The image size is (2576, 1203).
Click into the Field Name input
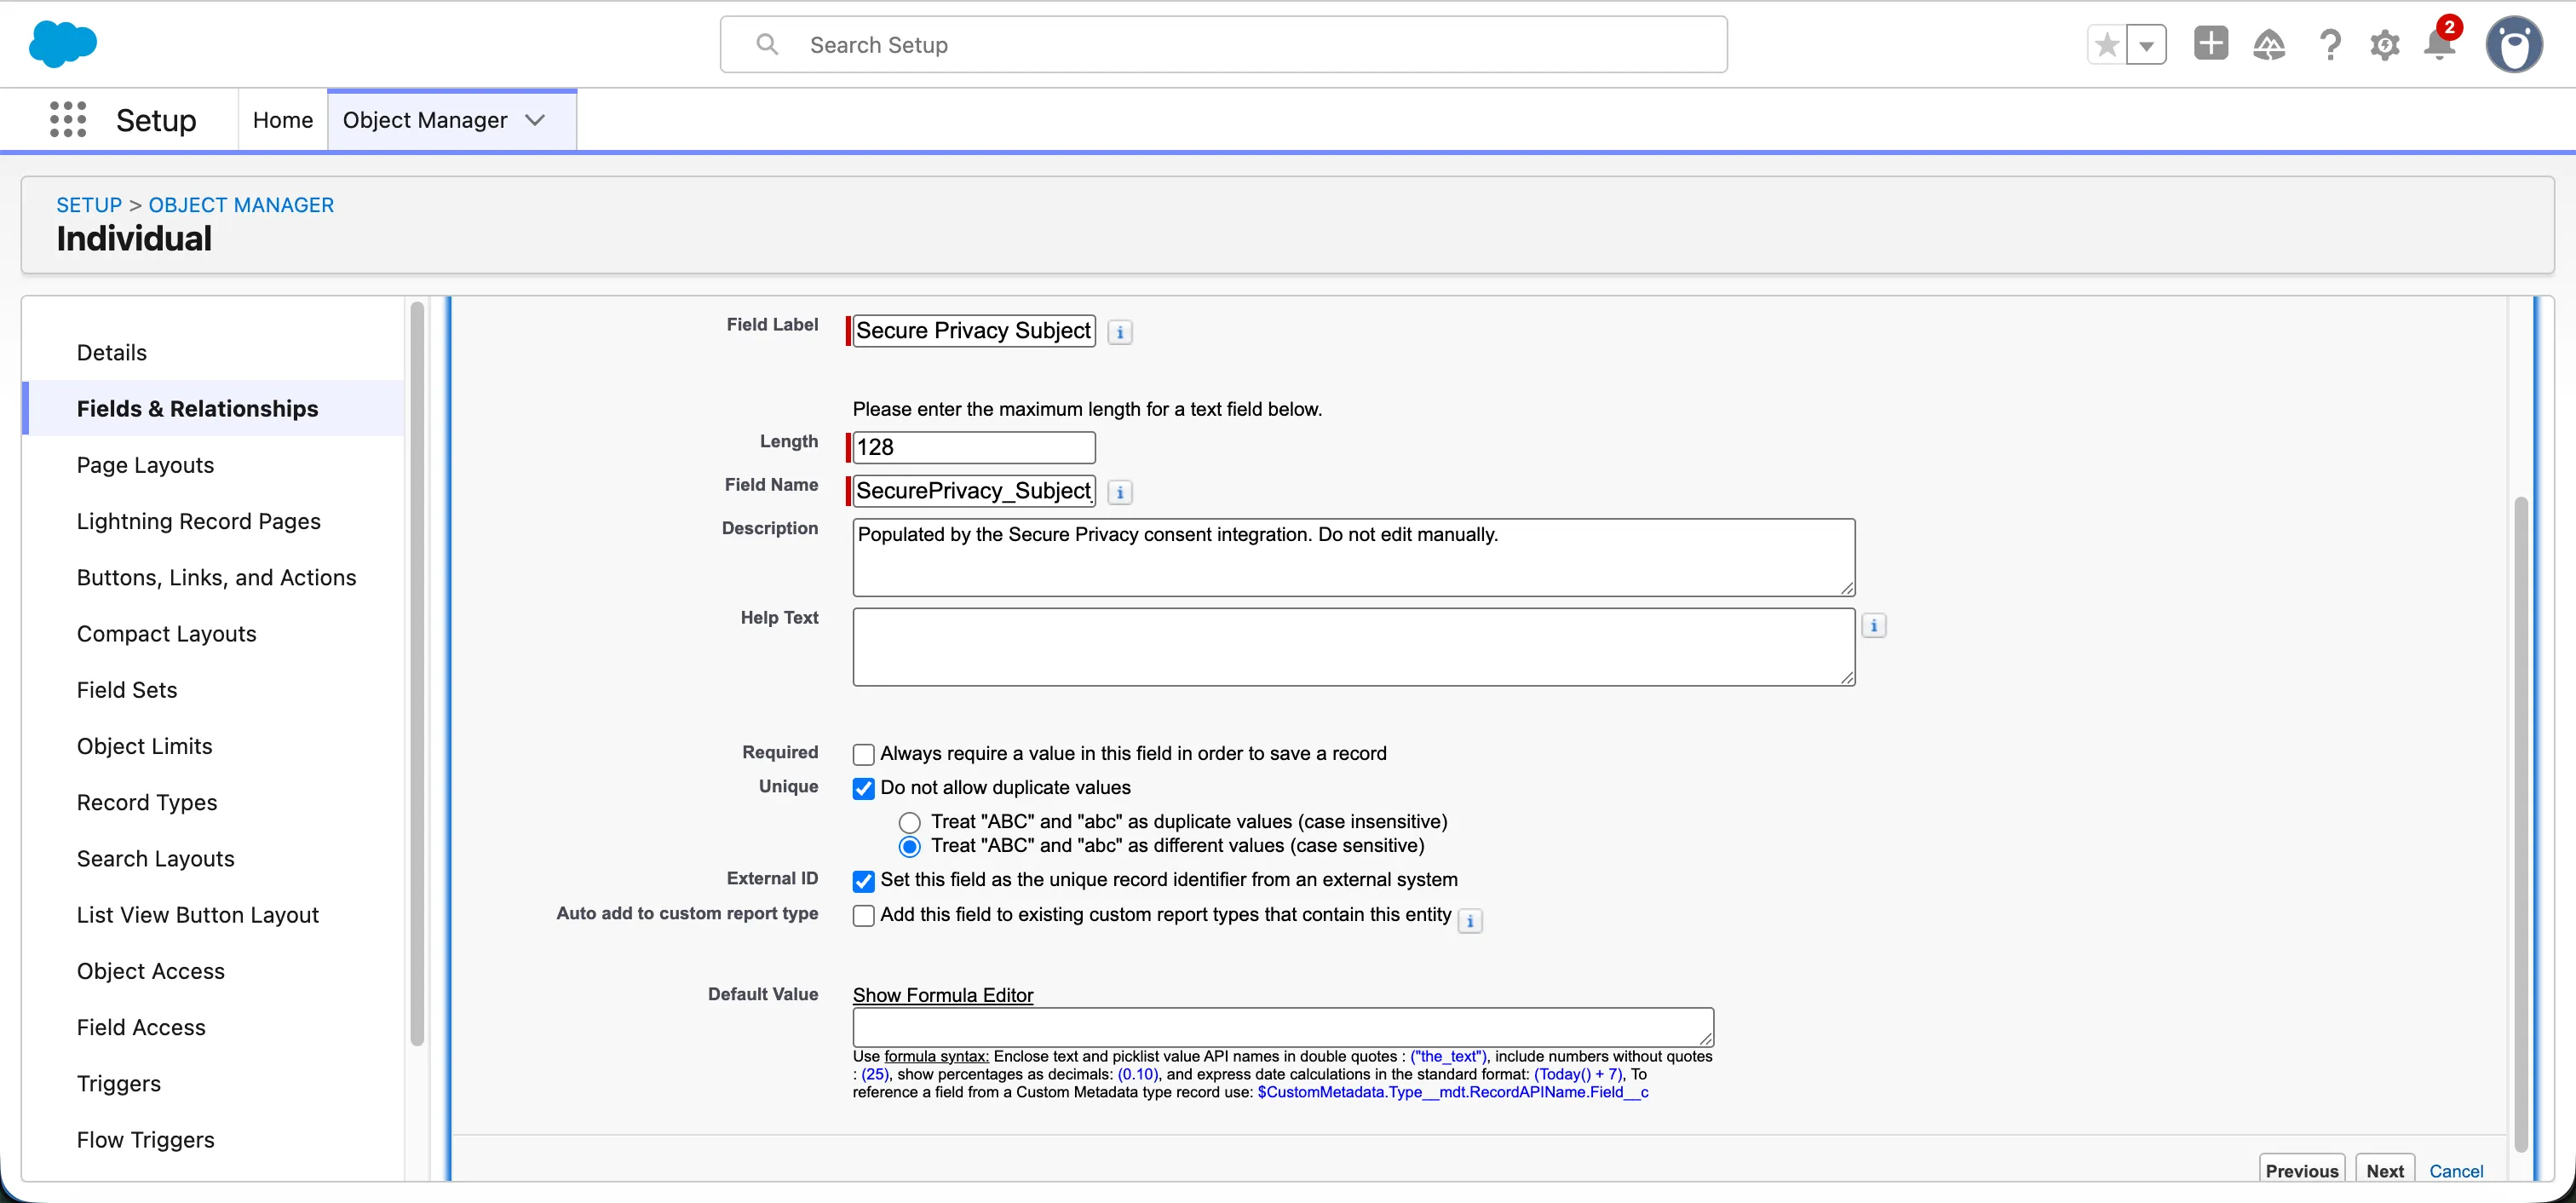[x=973, y=491]
